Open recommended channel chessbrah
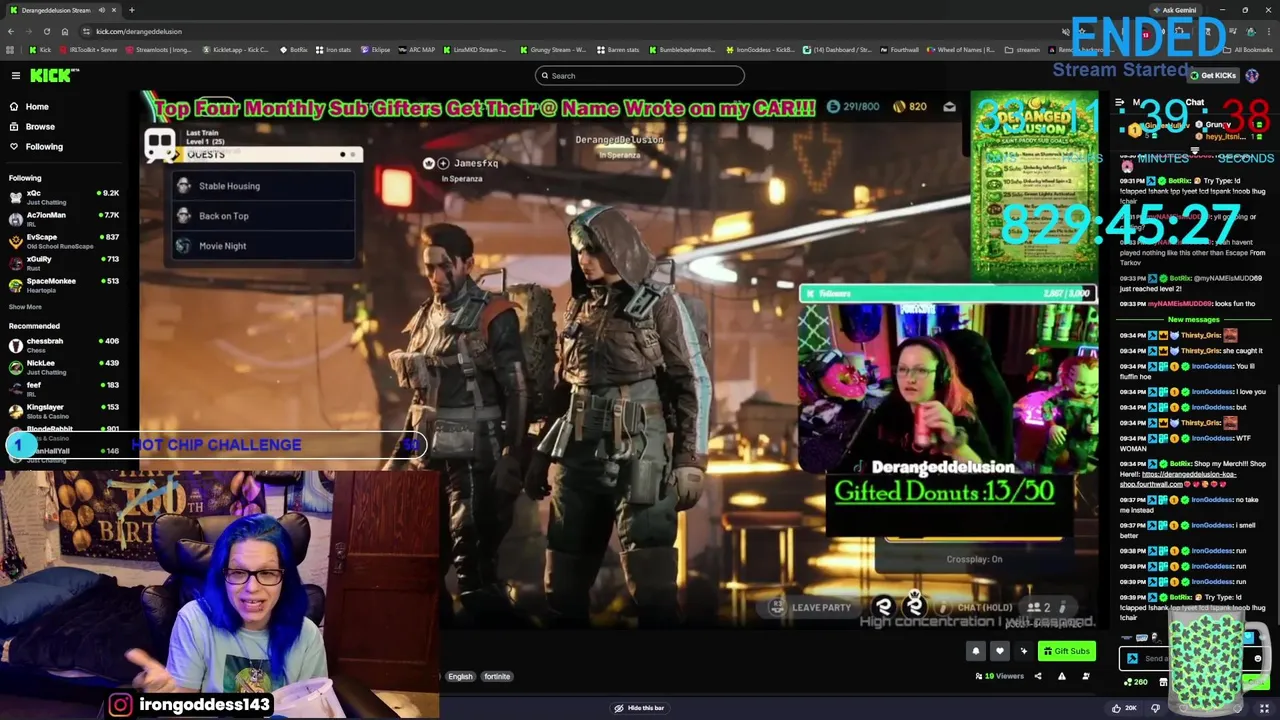Screen dimensions: 1280x720 point(65,345)
